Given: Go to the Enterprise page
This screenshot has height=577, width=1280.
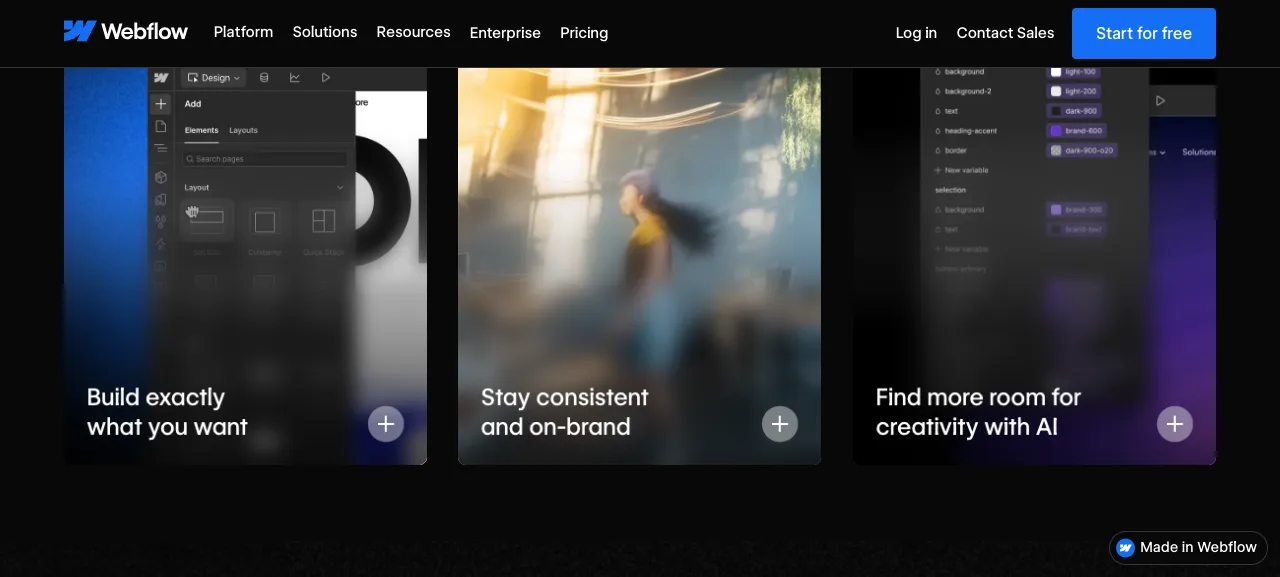Looking at the screenshot, I should [x=505, y=33].
